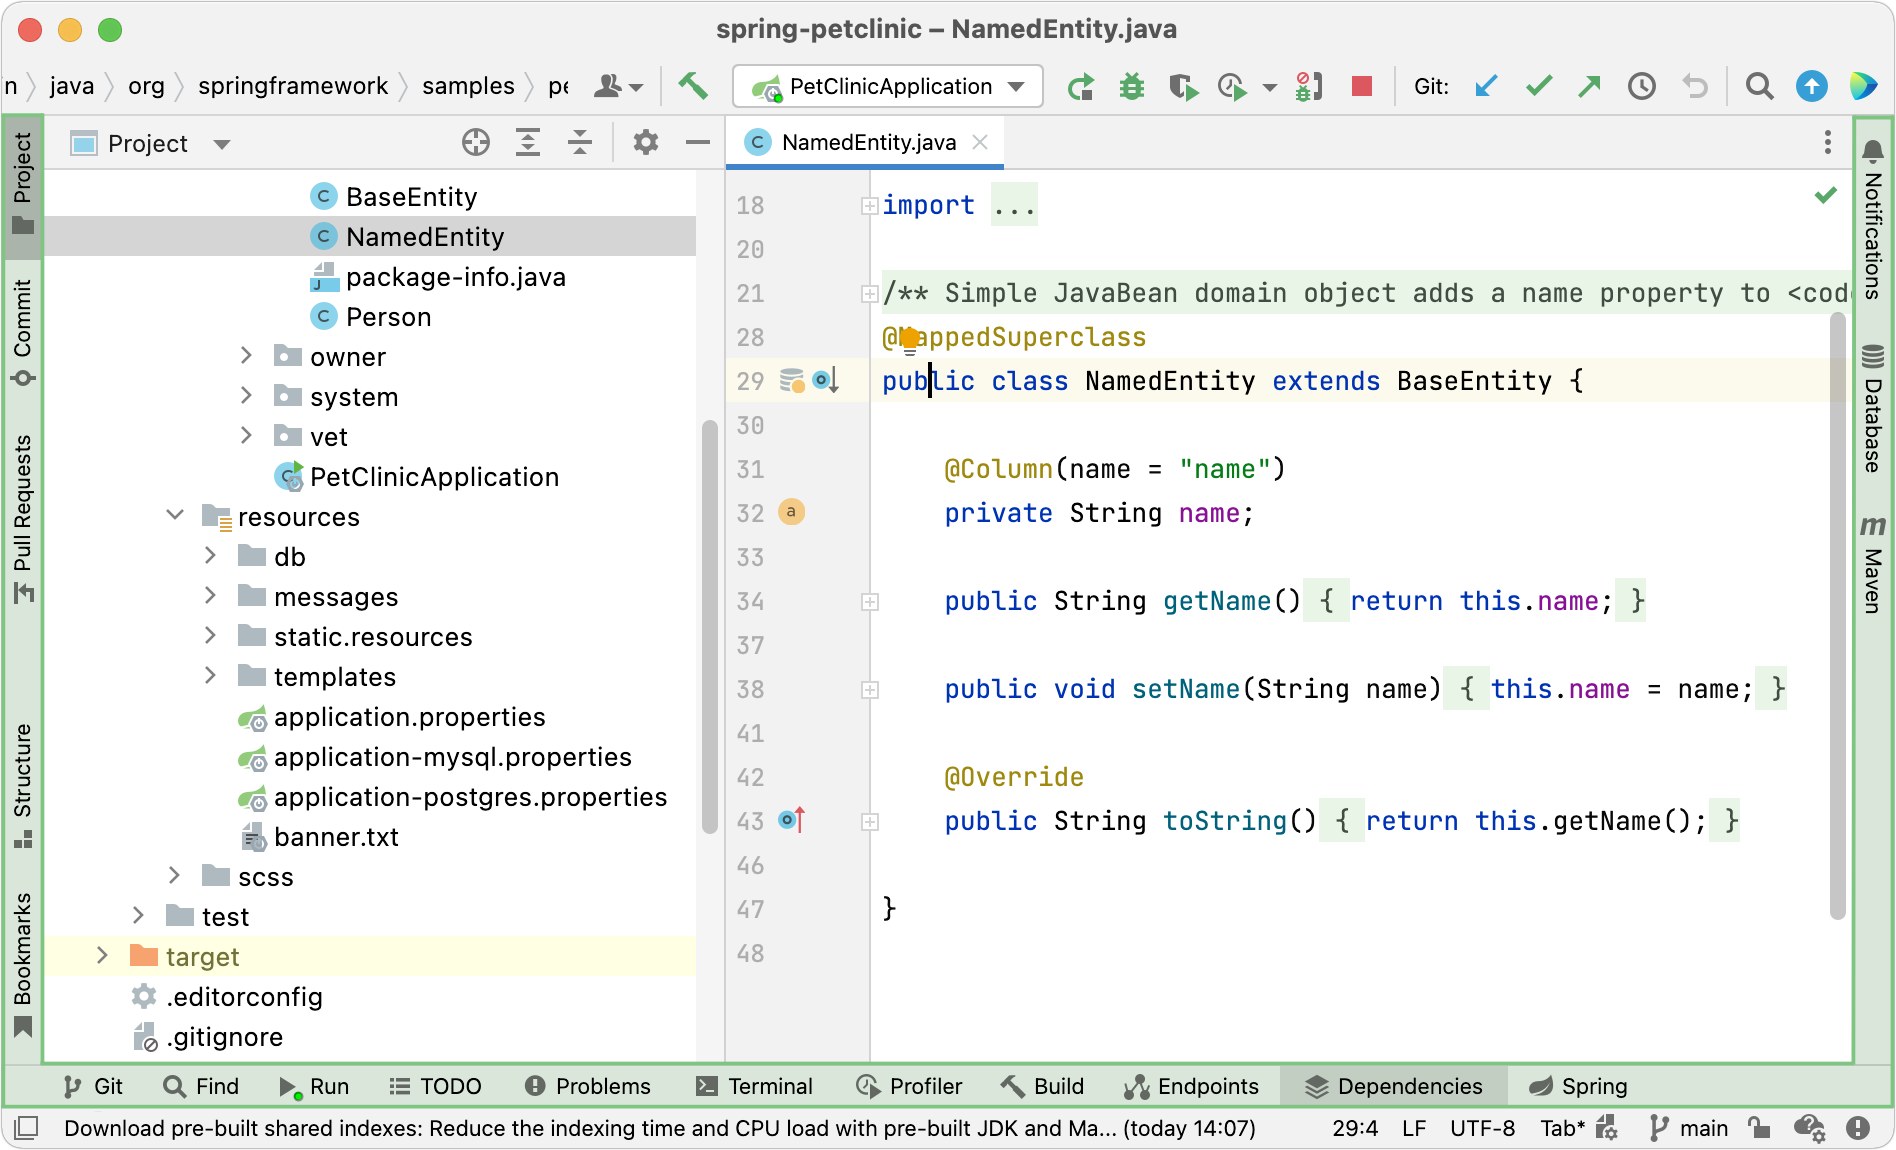This screenshot has width=1896, height=1150.
Task: Open the Dependencies tool tab
Action: point(1394,1086)
